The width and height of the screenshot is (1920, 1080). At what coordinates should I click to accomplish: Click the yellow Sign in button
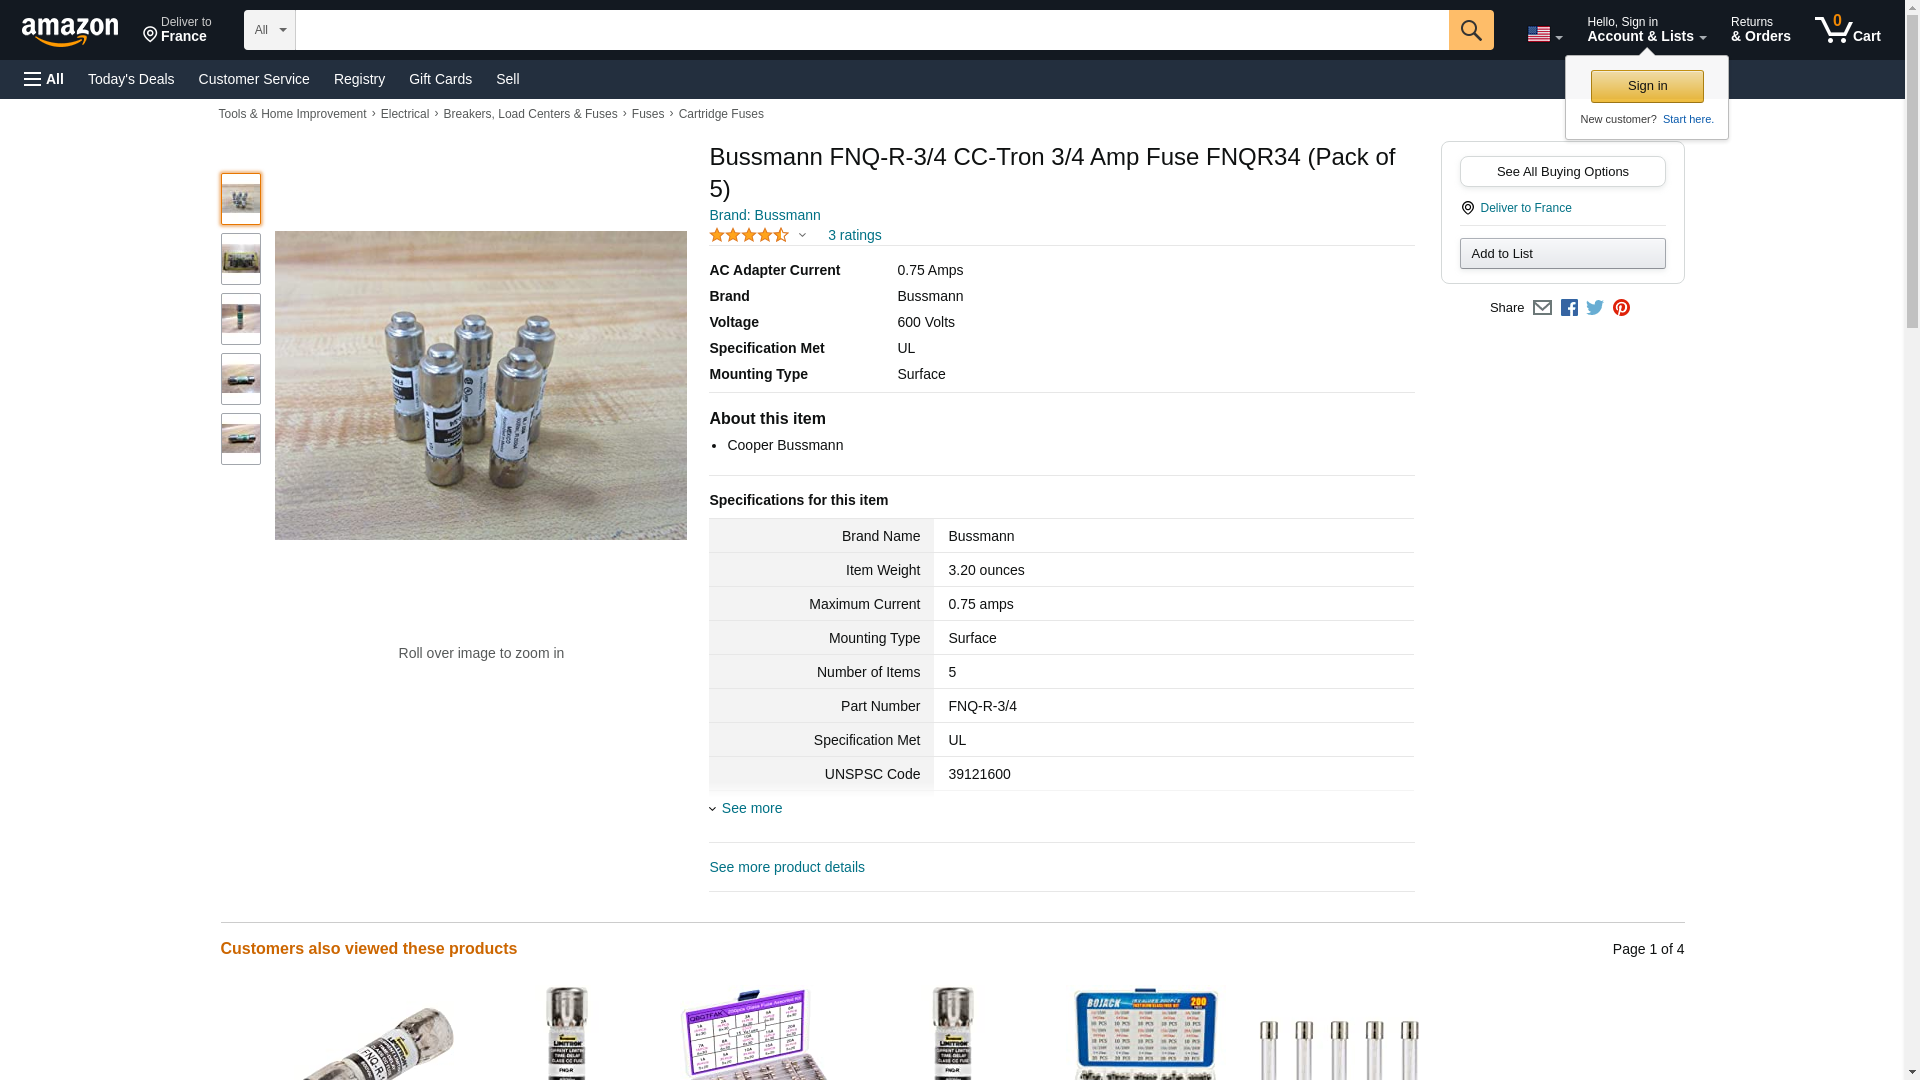[1647, 86]
